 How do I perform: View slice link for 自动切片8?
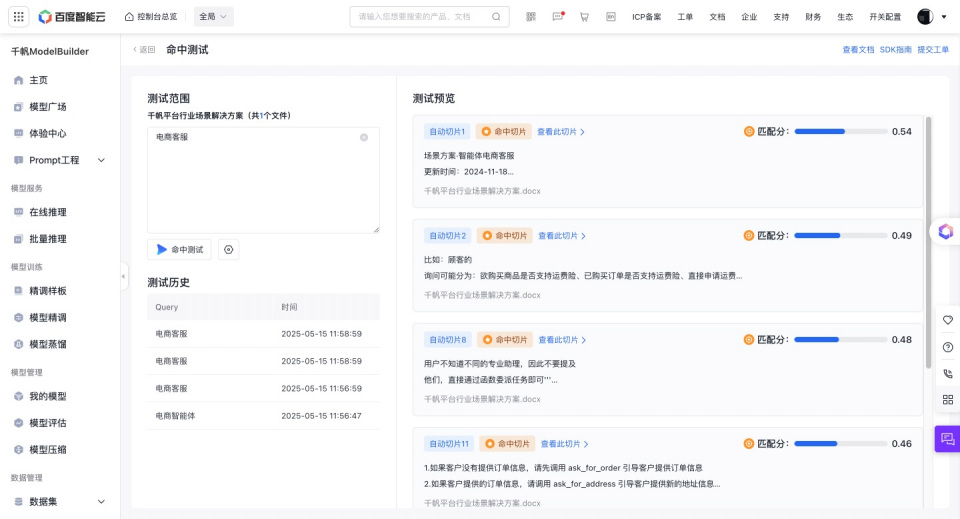point(561,340)
